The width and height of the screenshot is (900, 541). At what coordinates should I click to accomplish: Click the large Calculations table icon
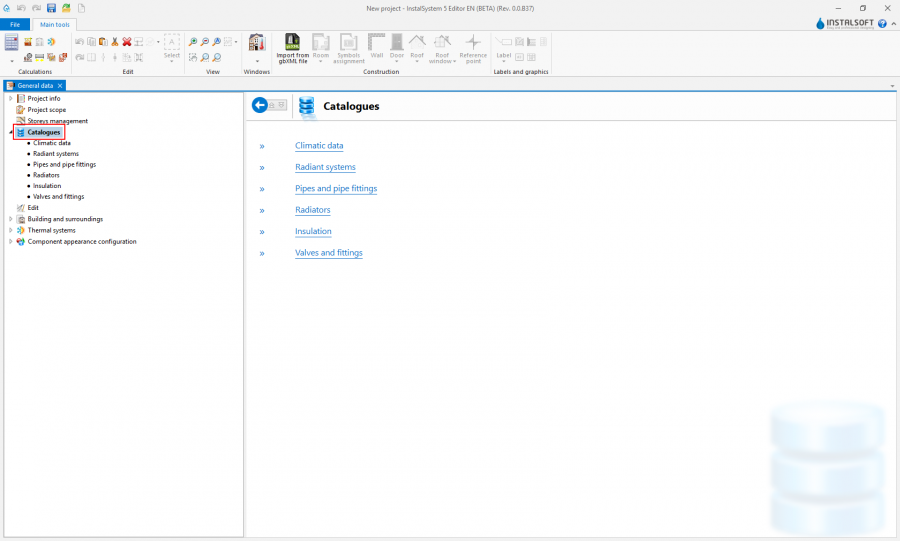[12, 42]
